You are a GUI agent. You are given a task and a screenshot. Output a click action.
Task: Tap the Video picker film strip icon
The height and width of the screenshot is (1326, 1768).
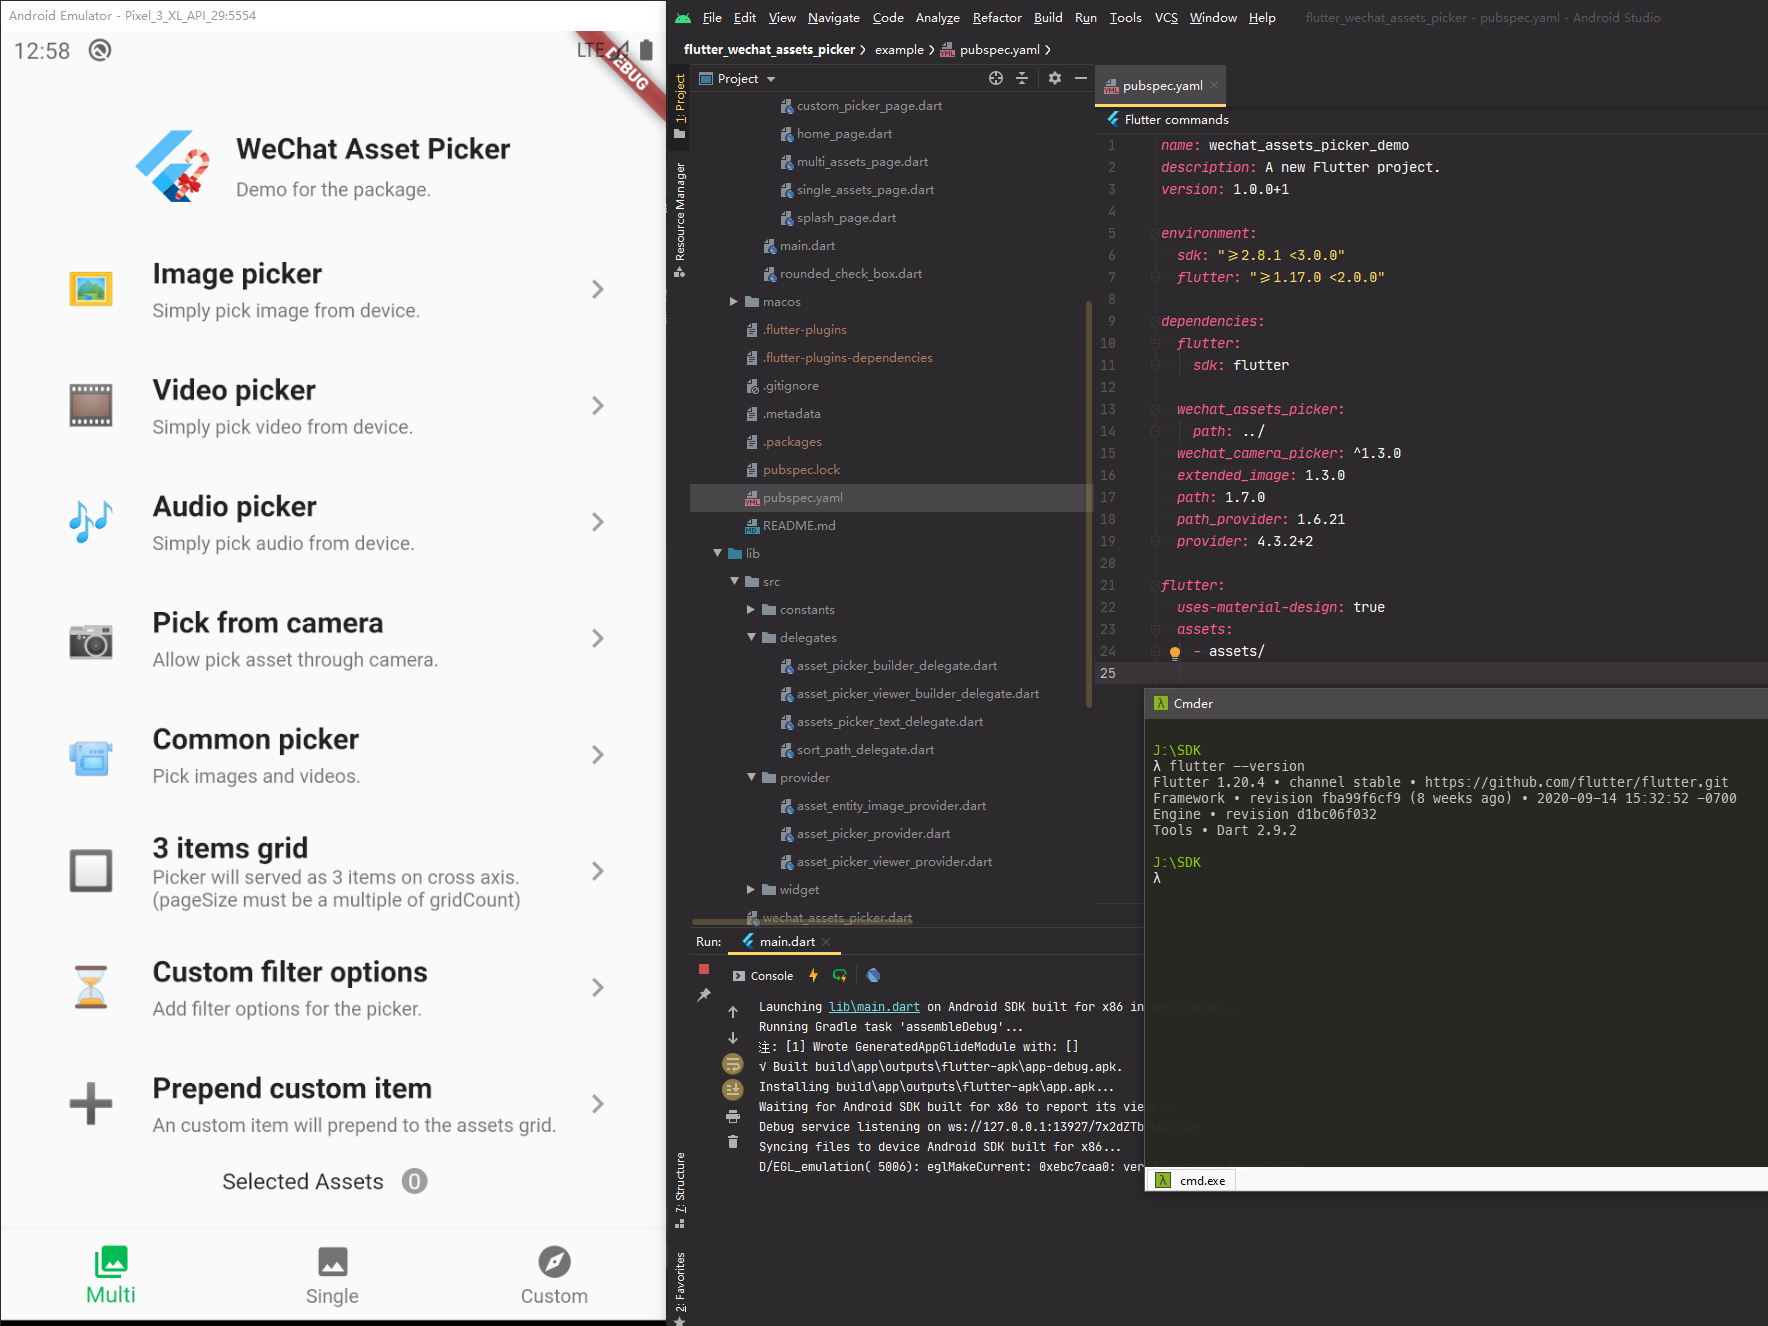[x=91, y=406]
